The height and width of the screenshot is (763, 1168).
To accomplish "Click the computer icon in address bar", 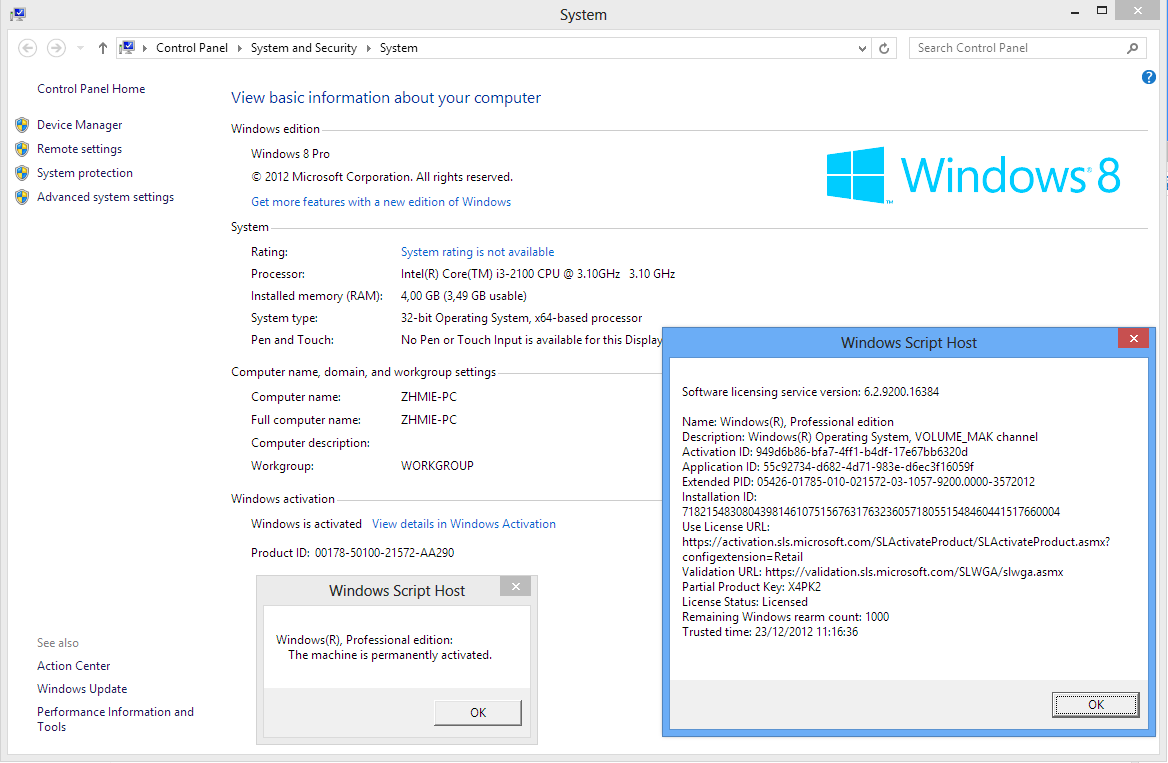I will [127, 48].
